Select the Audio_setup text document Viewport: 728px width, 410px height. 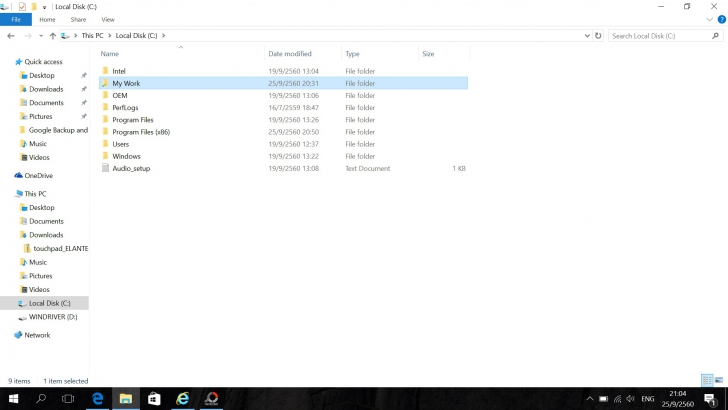coord(283,169)
